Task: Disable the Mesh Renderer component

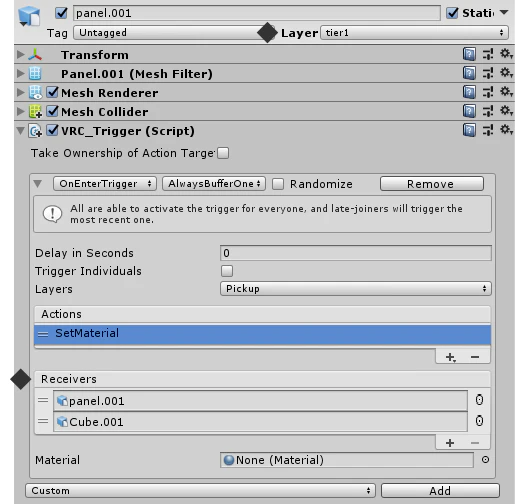Action: click(x=52, y=92)
